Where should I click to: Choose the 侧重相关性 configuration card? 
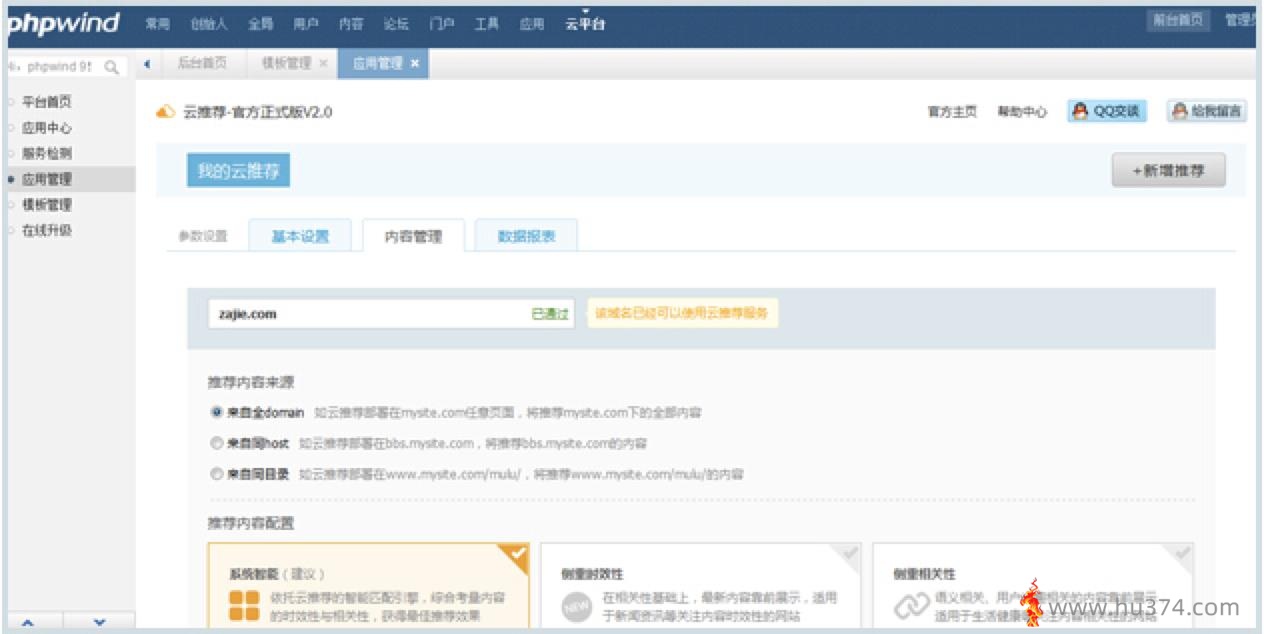(x=1033, y=588)
